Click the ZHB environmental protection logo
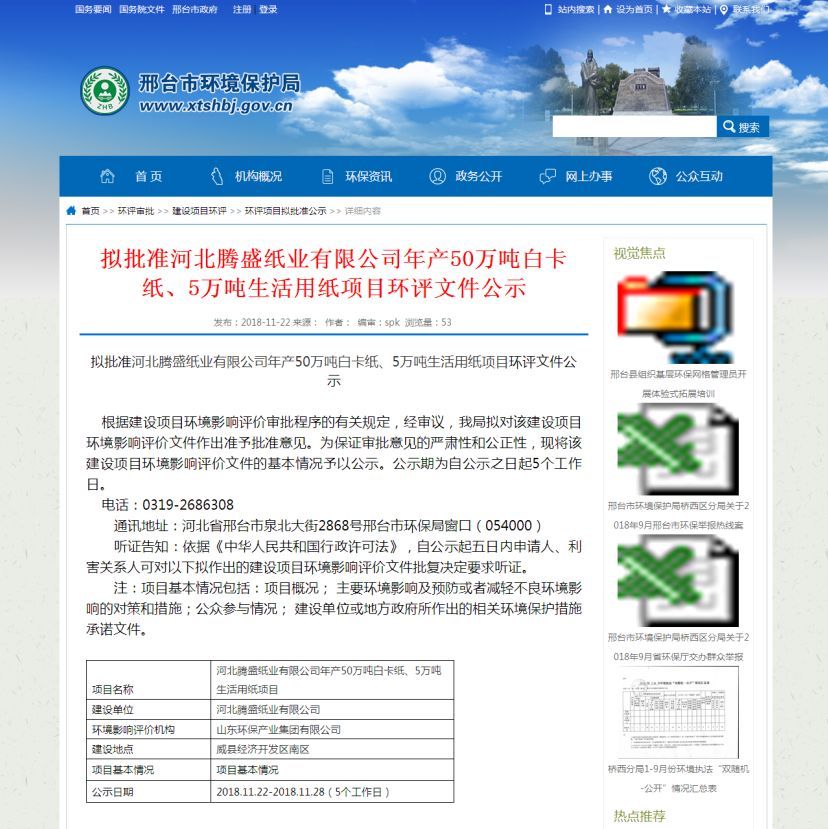The image size is (828, 829). tap(104, 90)
